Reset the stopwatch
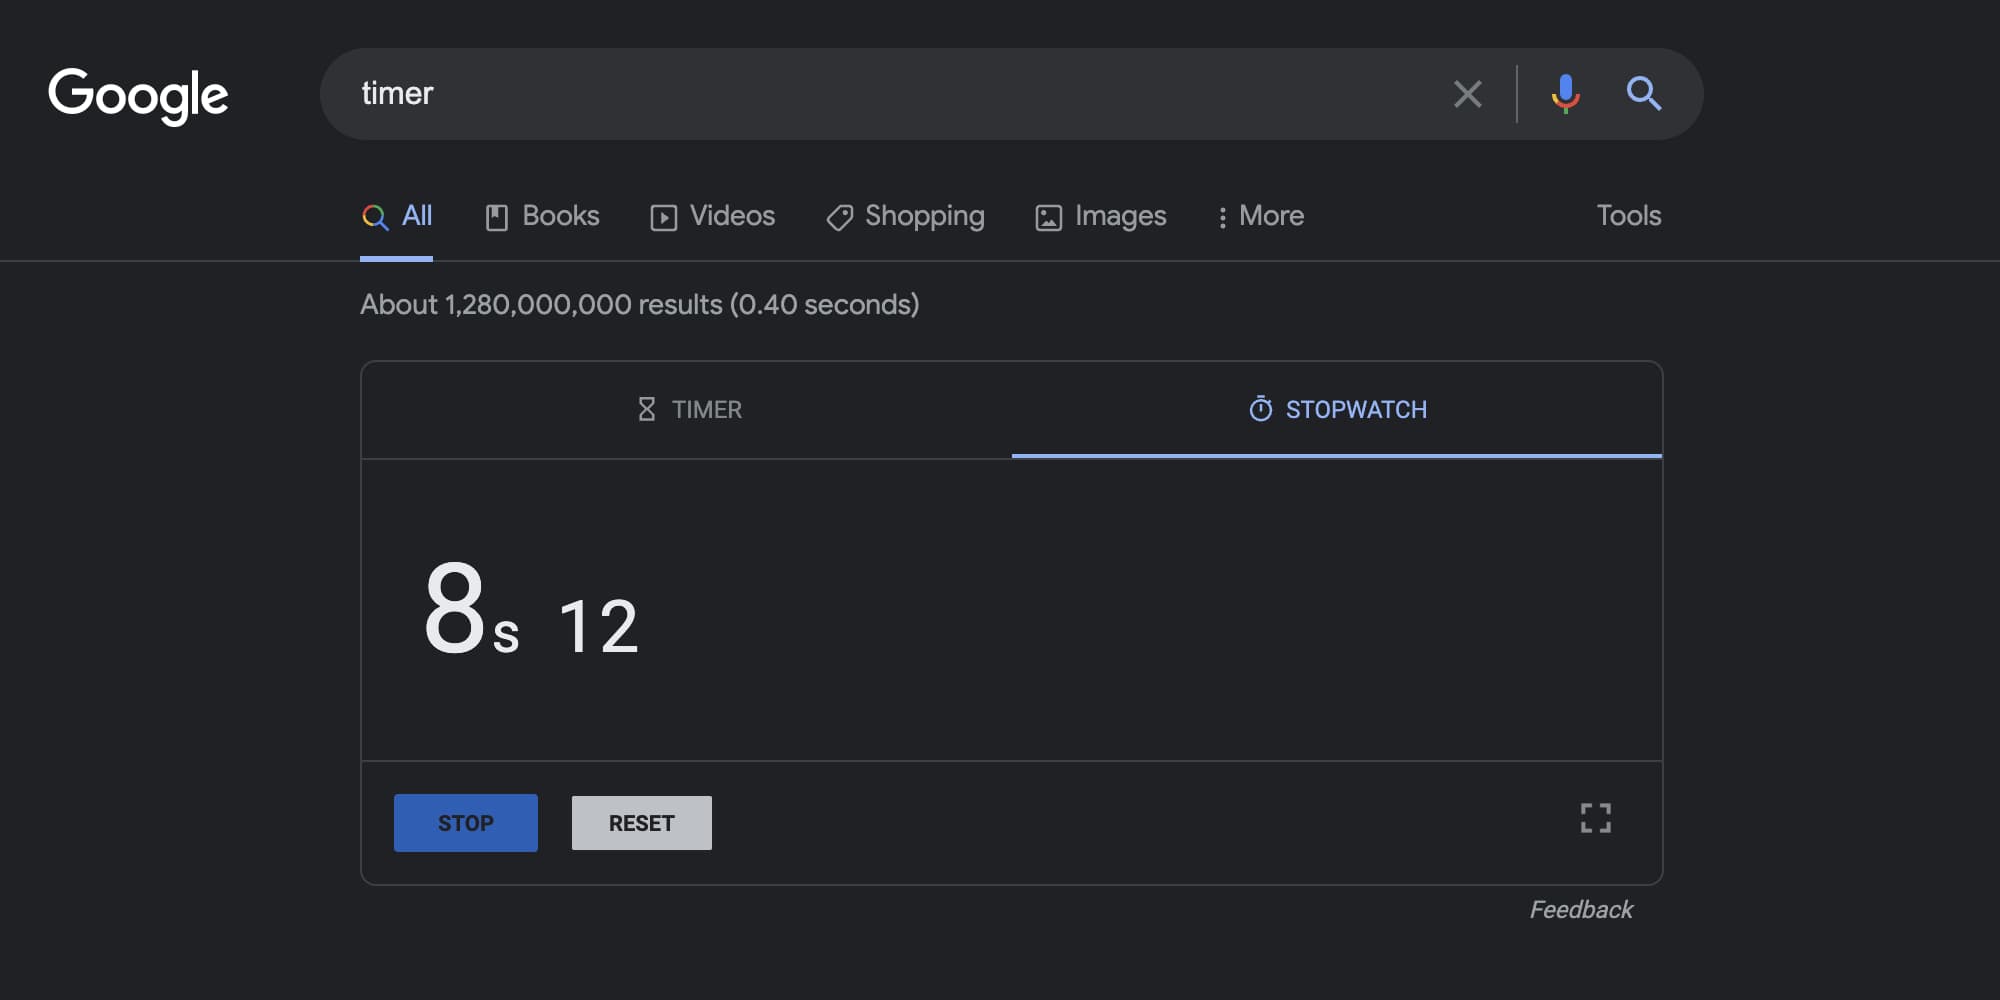Image resolution: width=2000 pixels, height=1000 pixels. point(641,823)
